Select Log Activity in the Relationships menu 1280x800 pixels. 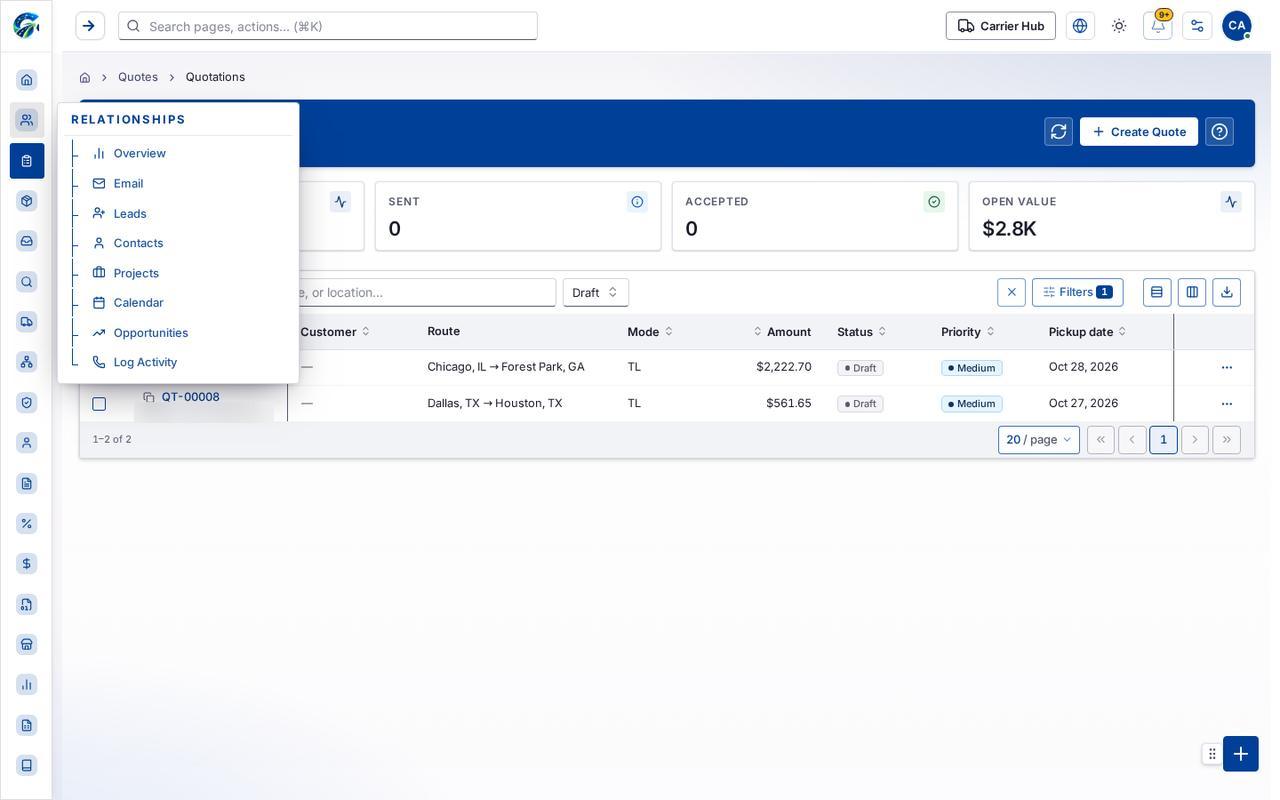(145, 362)
